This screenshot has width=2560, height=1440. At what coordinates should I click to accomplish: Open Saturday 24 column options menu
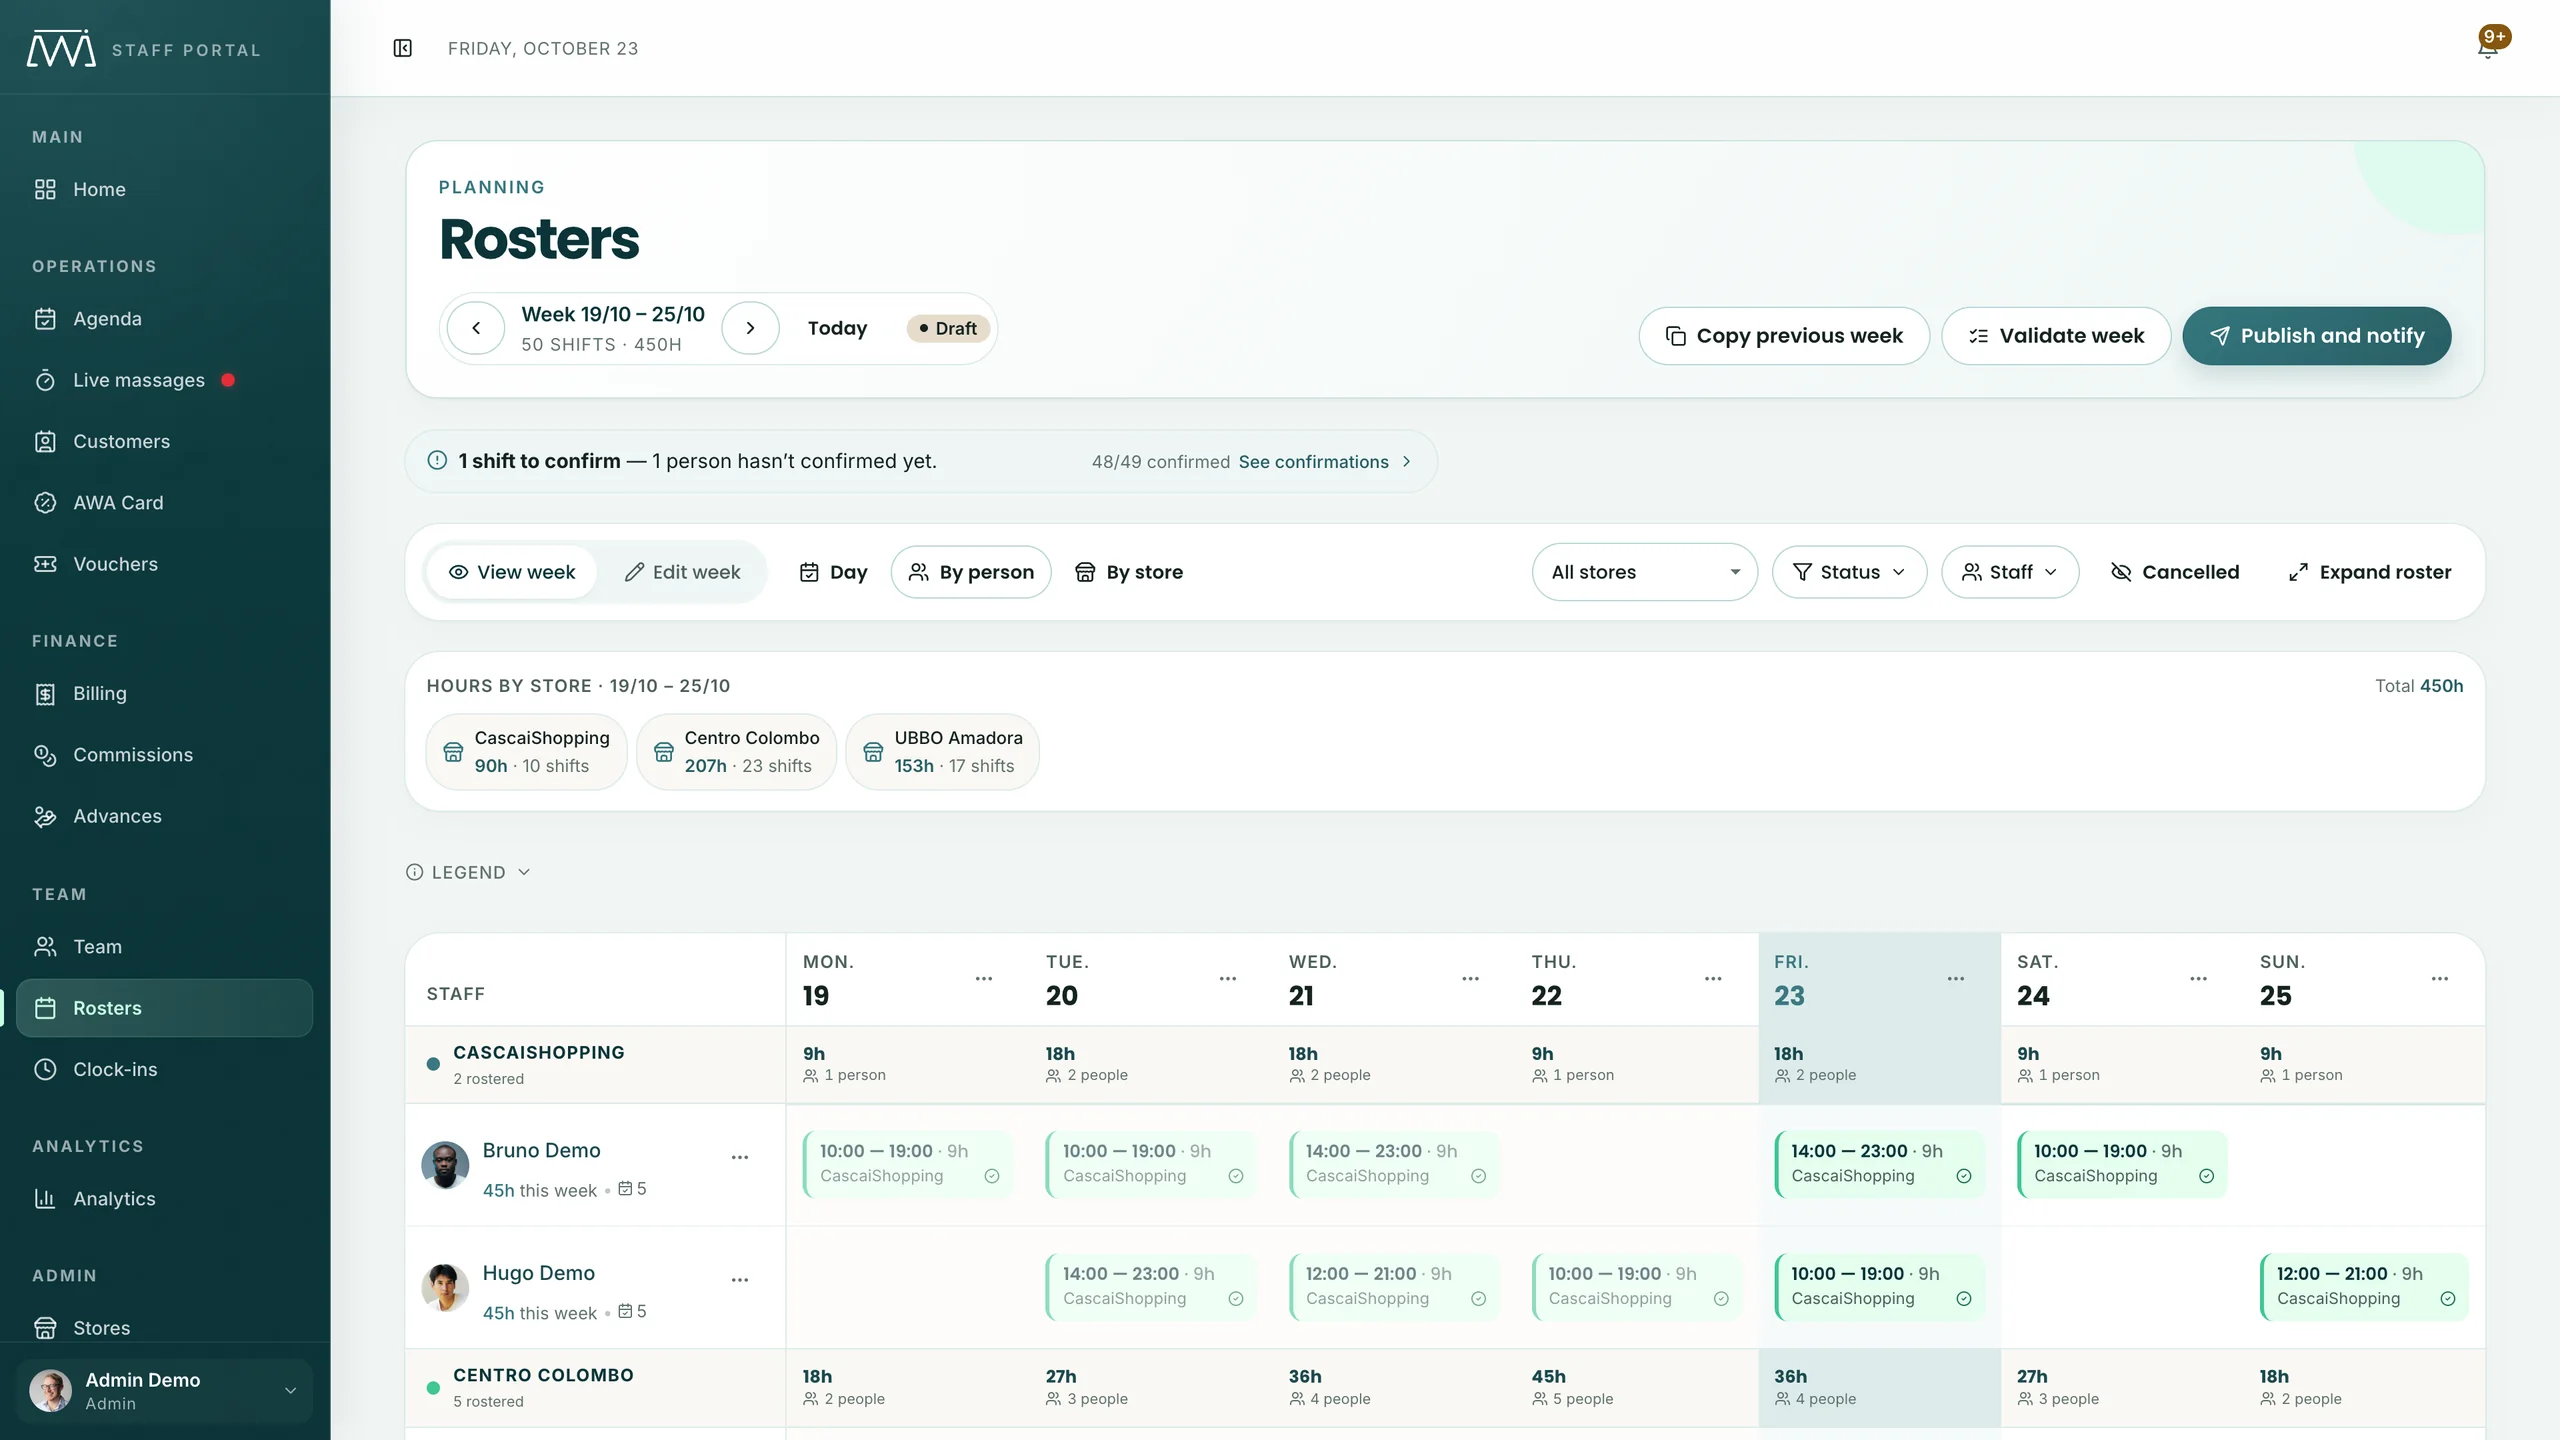pos(2198,979)
